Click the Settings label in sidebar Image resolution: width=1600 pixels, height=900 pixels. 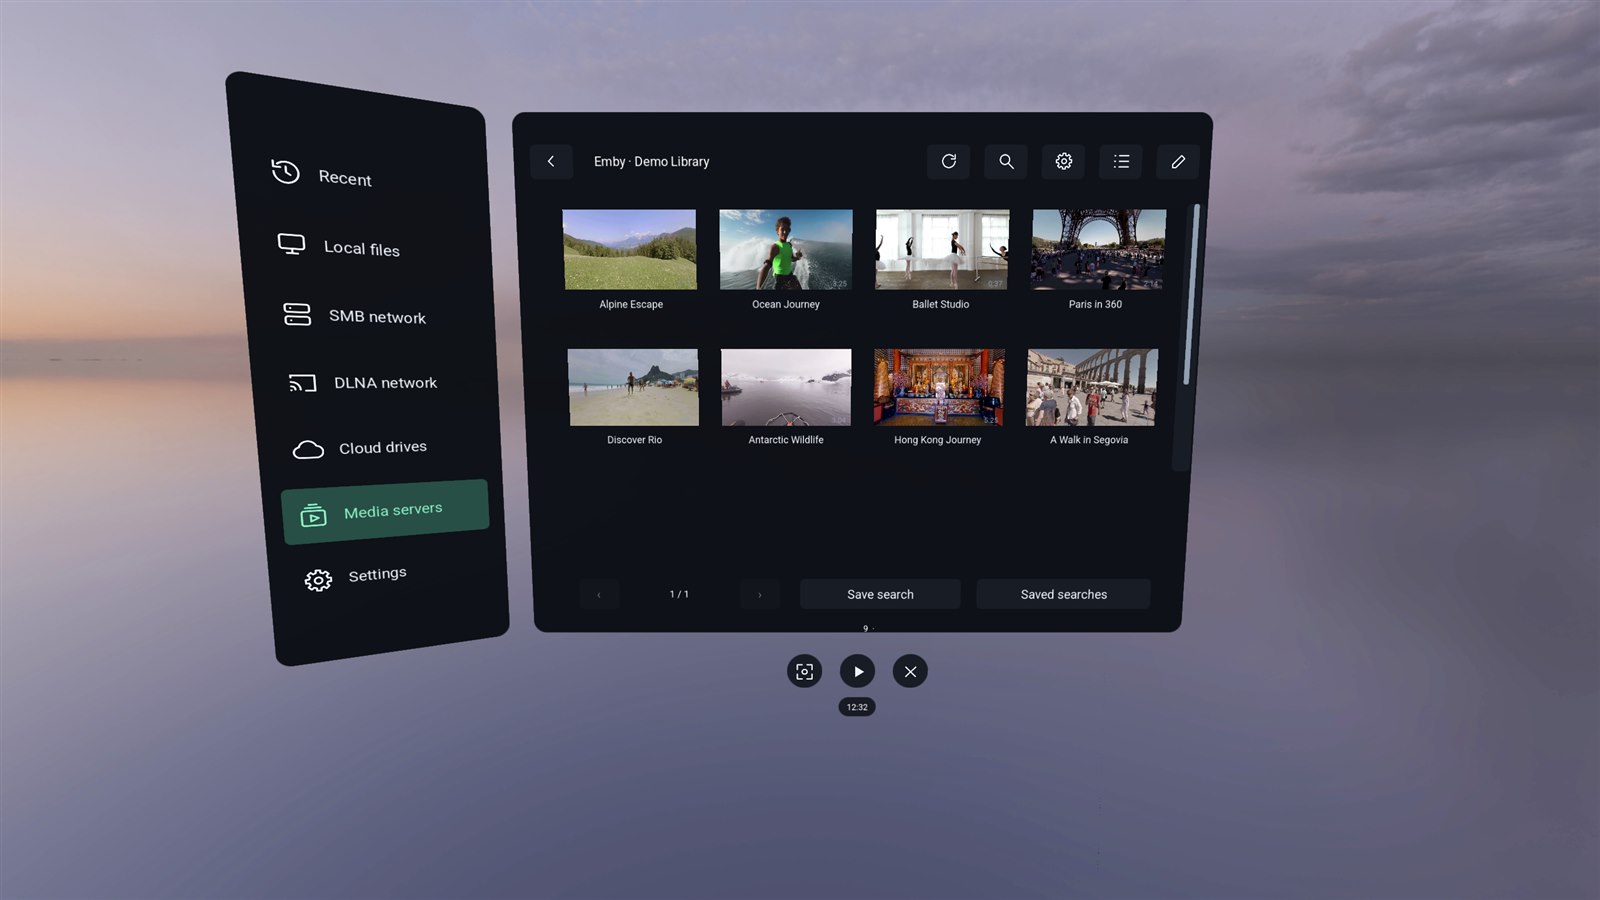click(377, 574)
